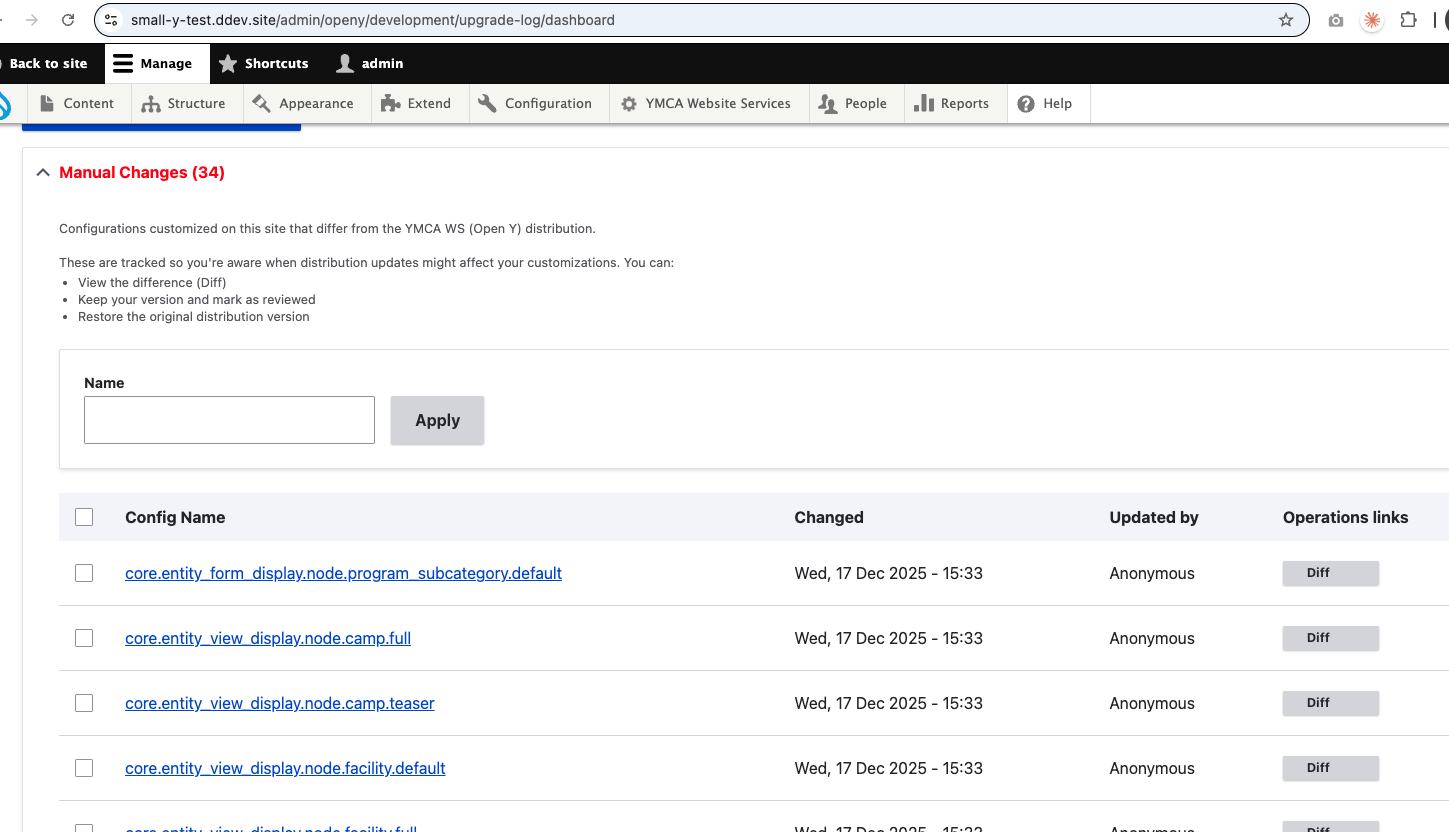Screen dimensions: 1449x832
Task: Go to the Reports menu item
Action: (x=952, y=103)
